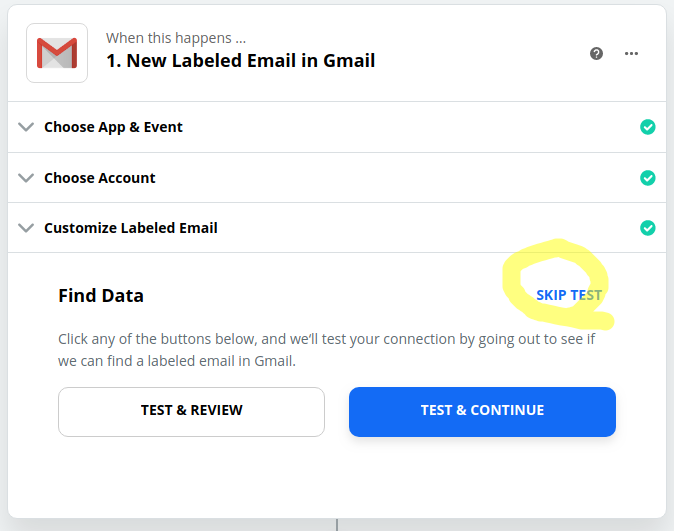This screenshot has width=674, height=531.
Task: Click the Gmail app icon
Action: click(57, 53)
